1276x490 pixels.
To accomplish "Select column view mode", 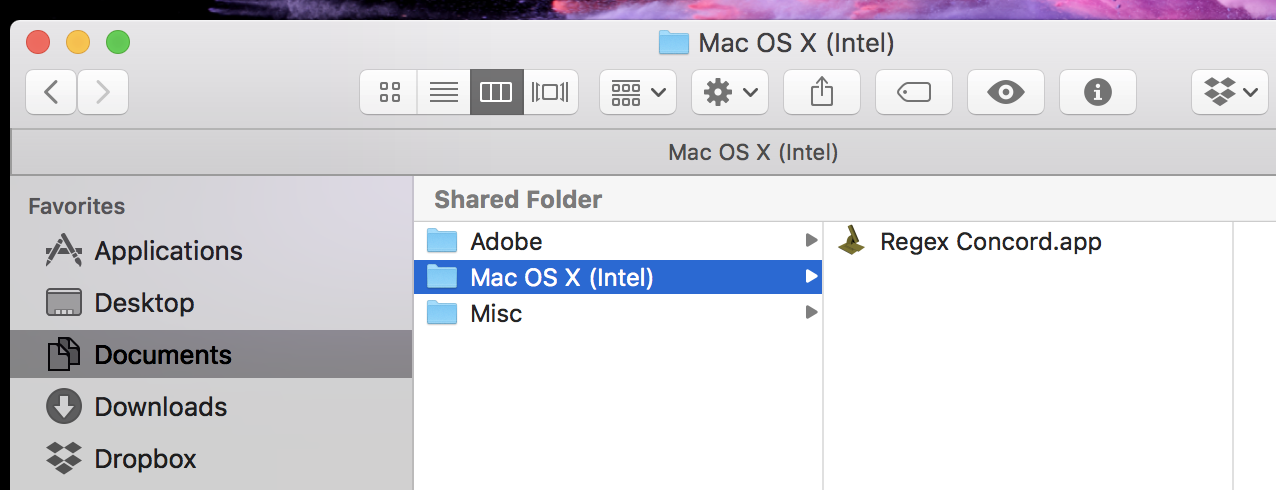I will [497, 93].
